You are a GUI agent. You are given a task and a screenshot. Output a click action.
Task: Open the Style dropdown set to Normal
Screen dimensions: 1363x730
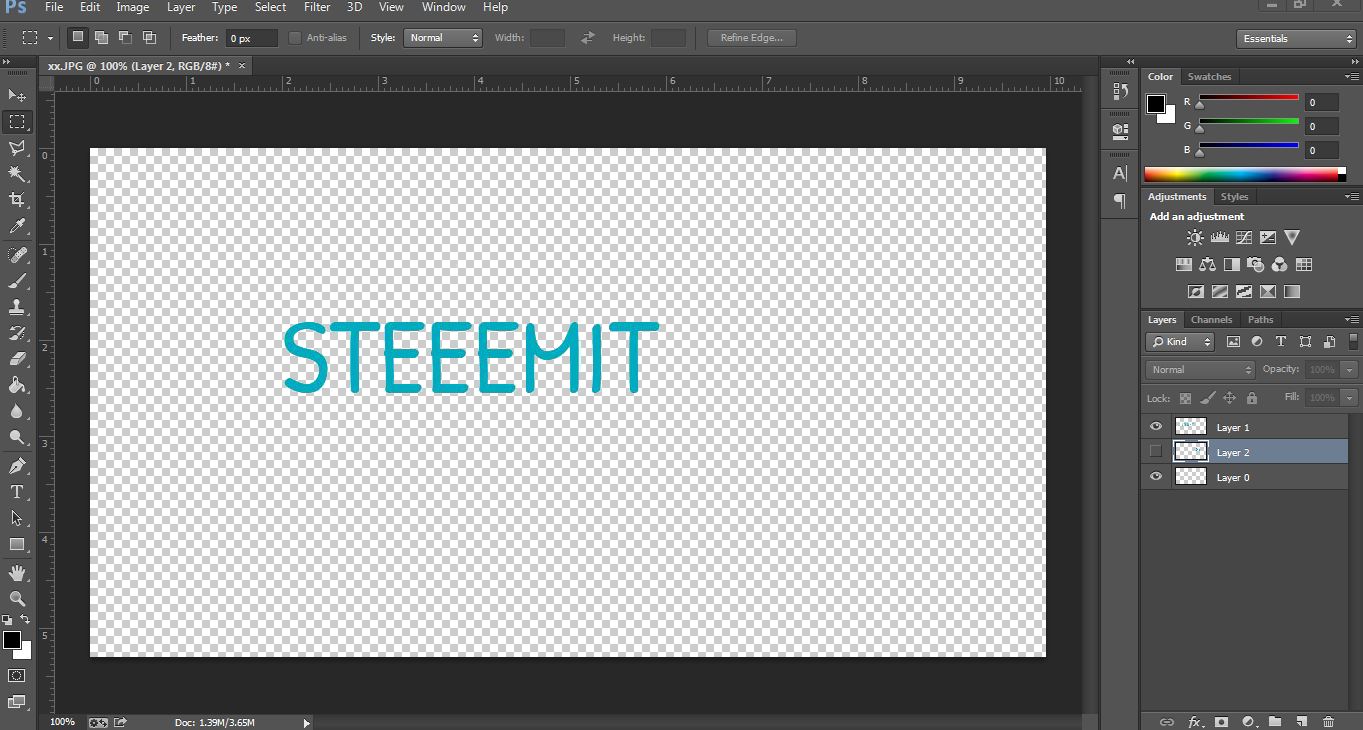tap(443, 38)
